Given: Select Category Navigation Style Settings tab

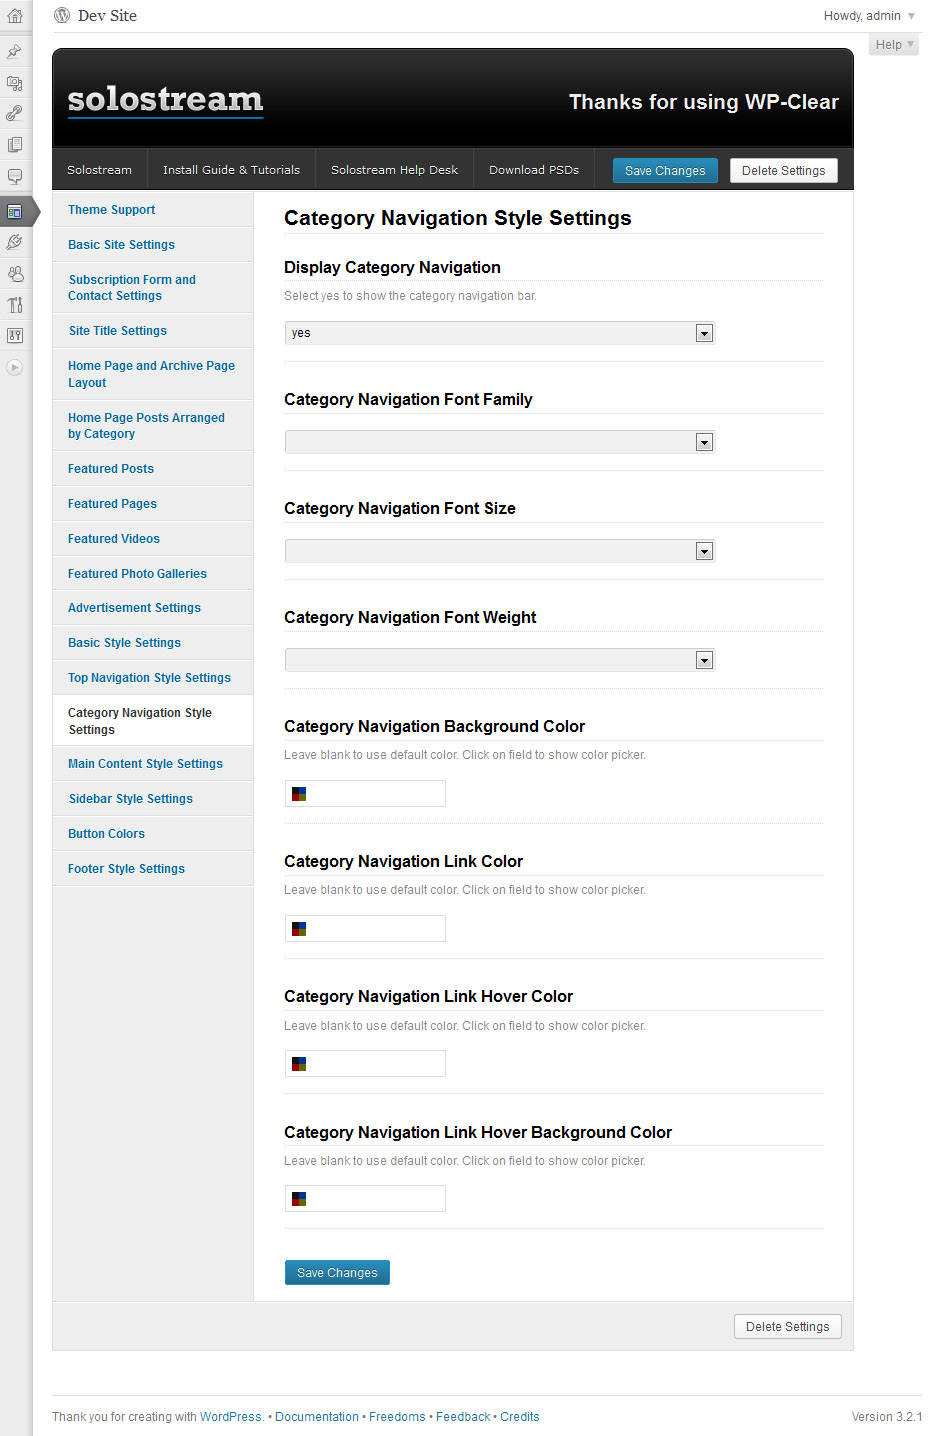Looking at the screenshot, I should 153,721.
